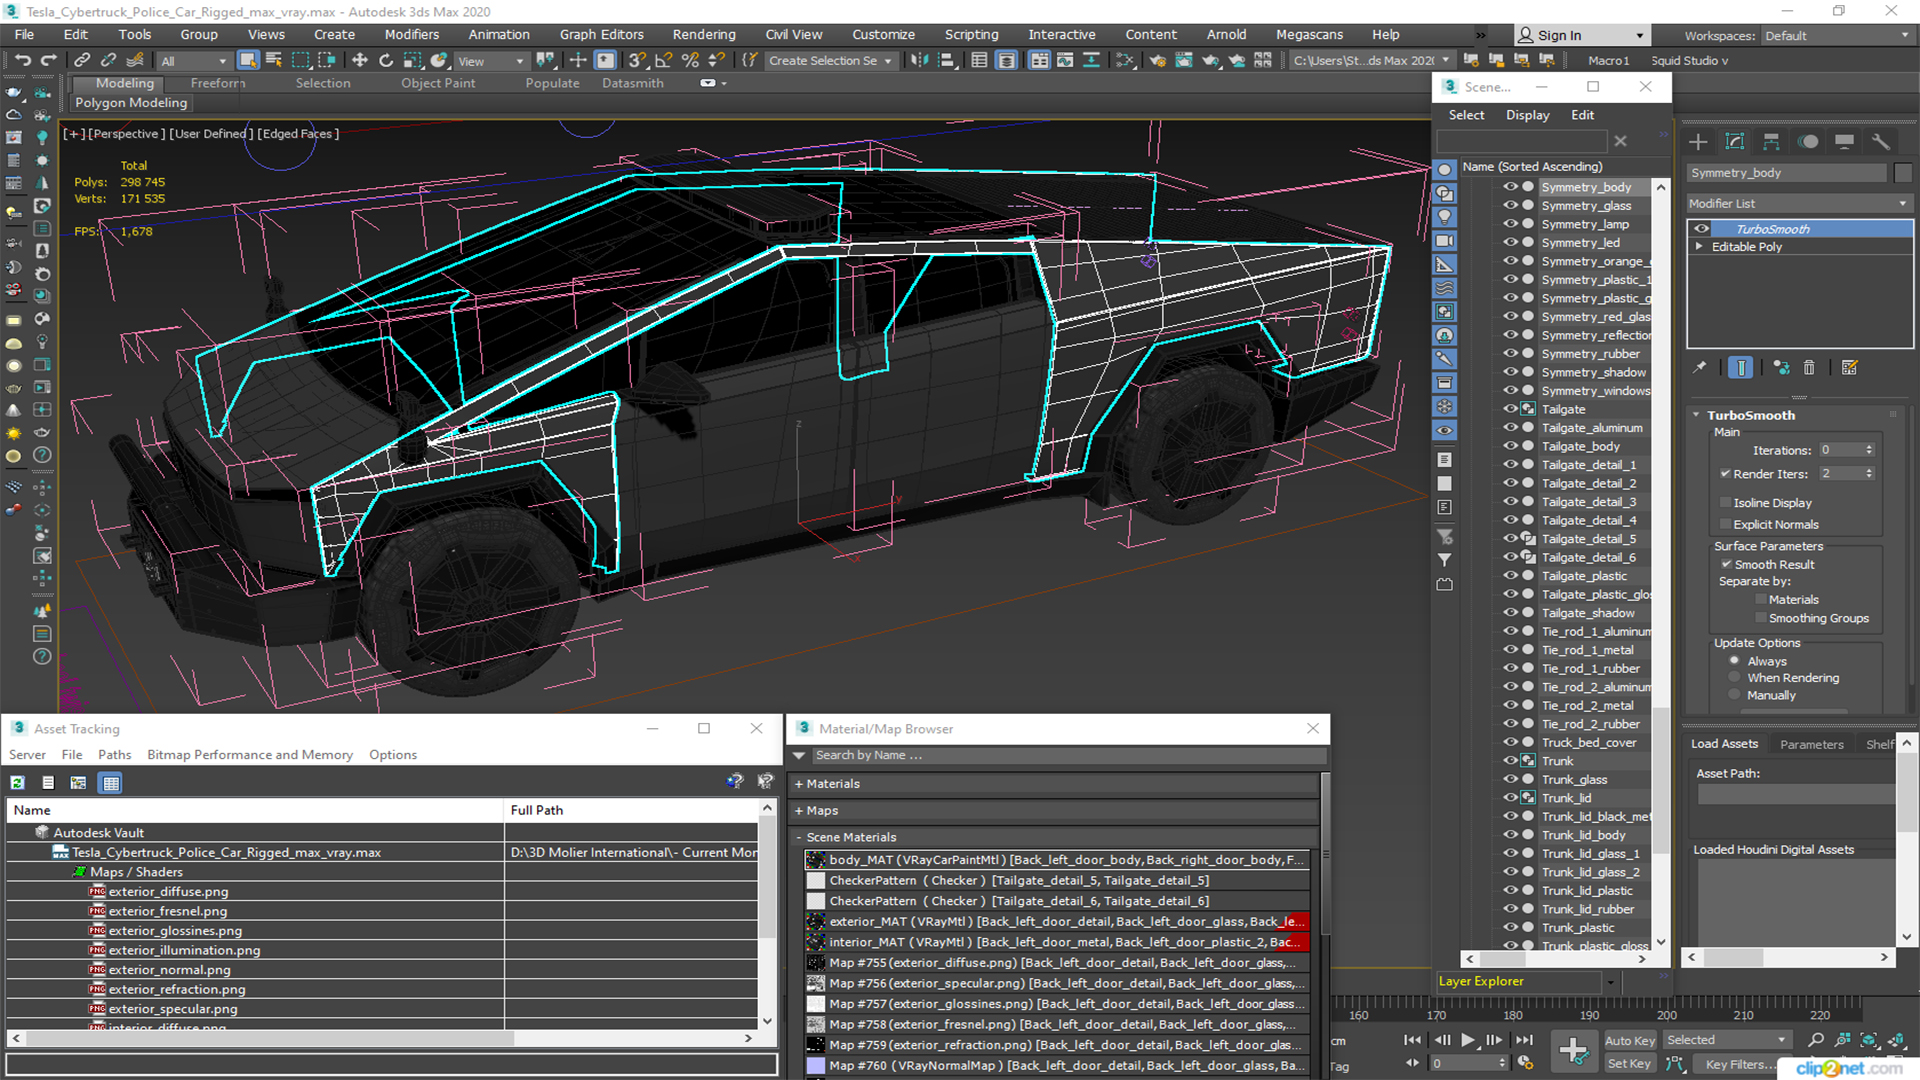Collapse the Scene Materials group

[799, 838]
